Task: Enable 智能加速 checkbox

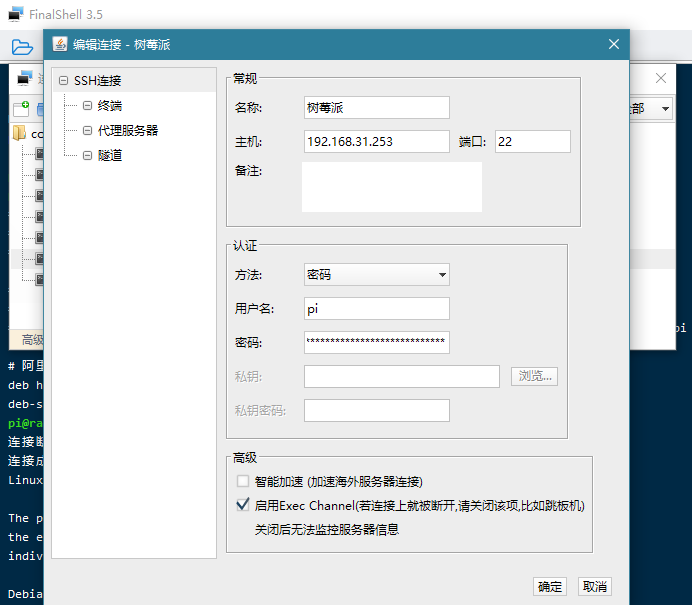Action: tap(243, 481)
